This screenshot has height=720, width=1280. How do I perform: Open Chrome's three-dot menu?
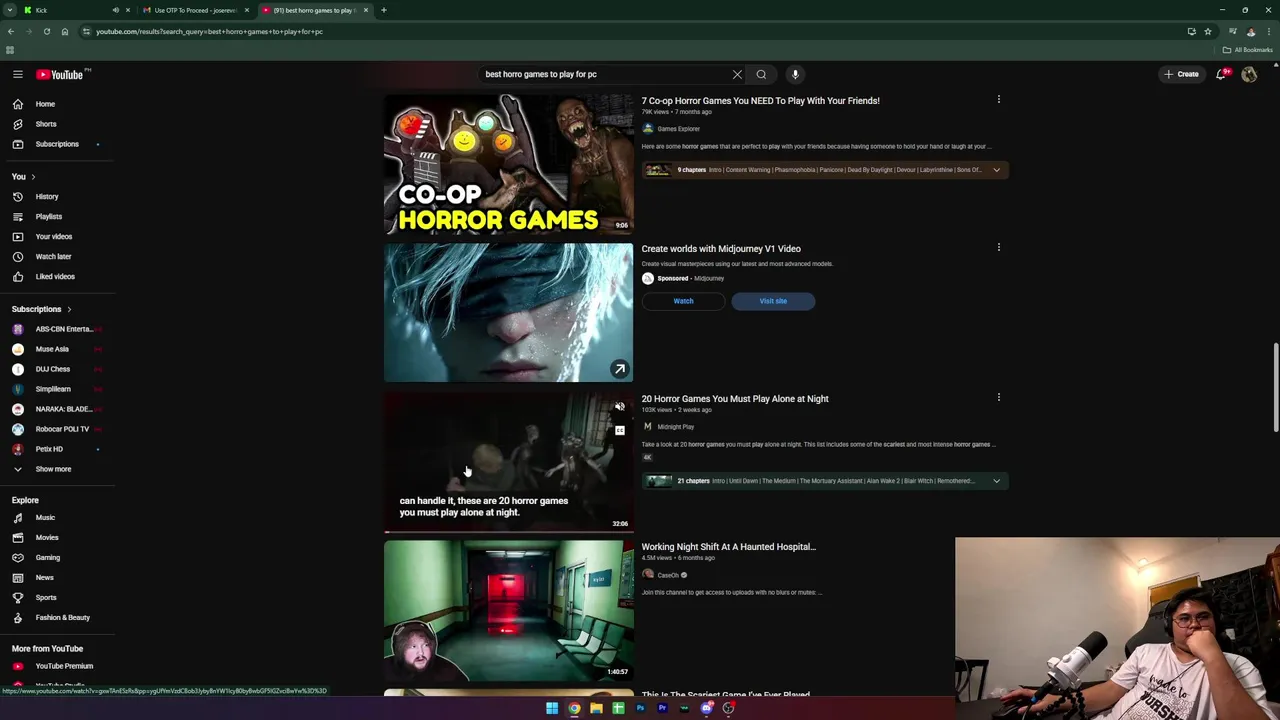[x=1268, y=31]
